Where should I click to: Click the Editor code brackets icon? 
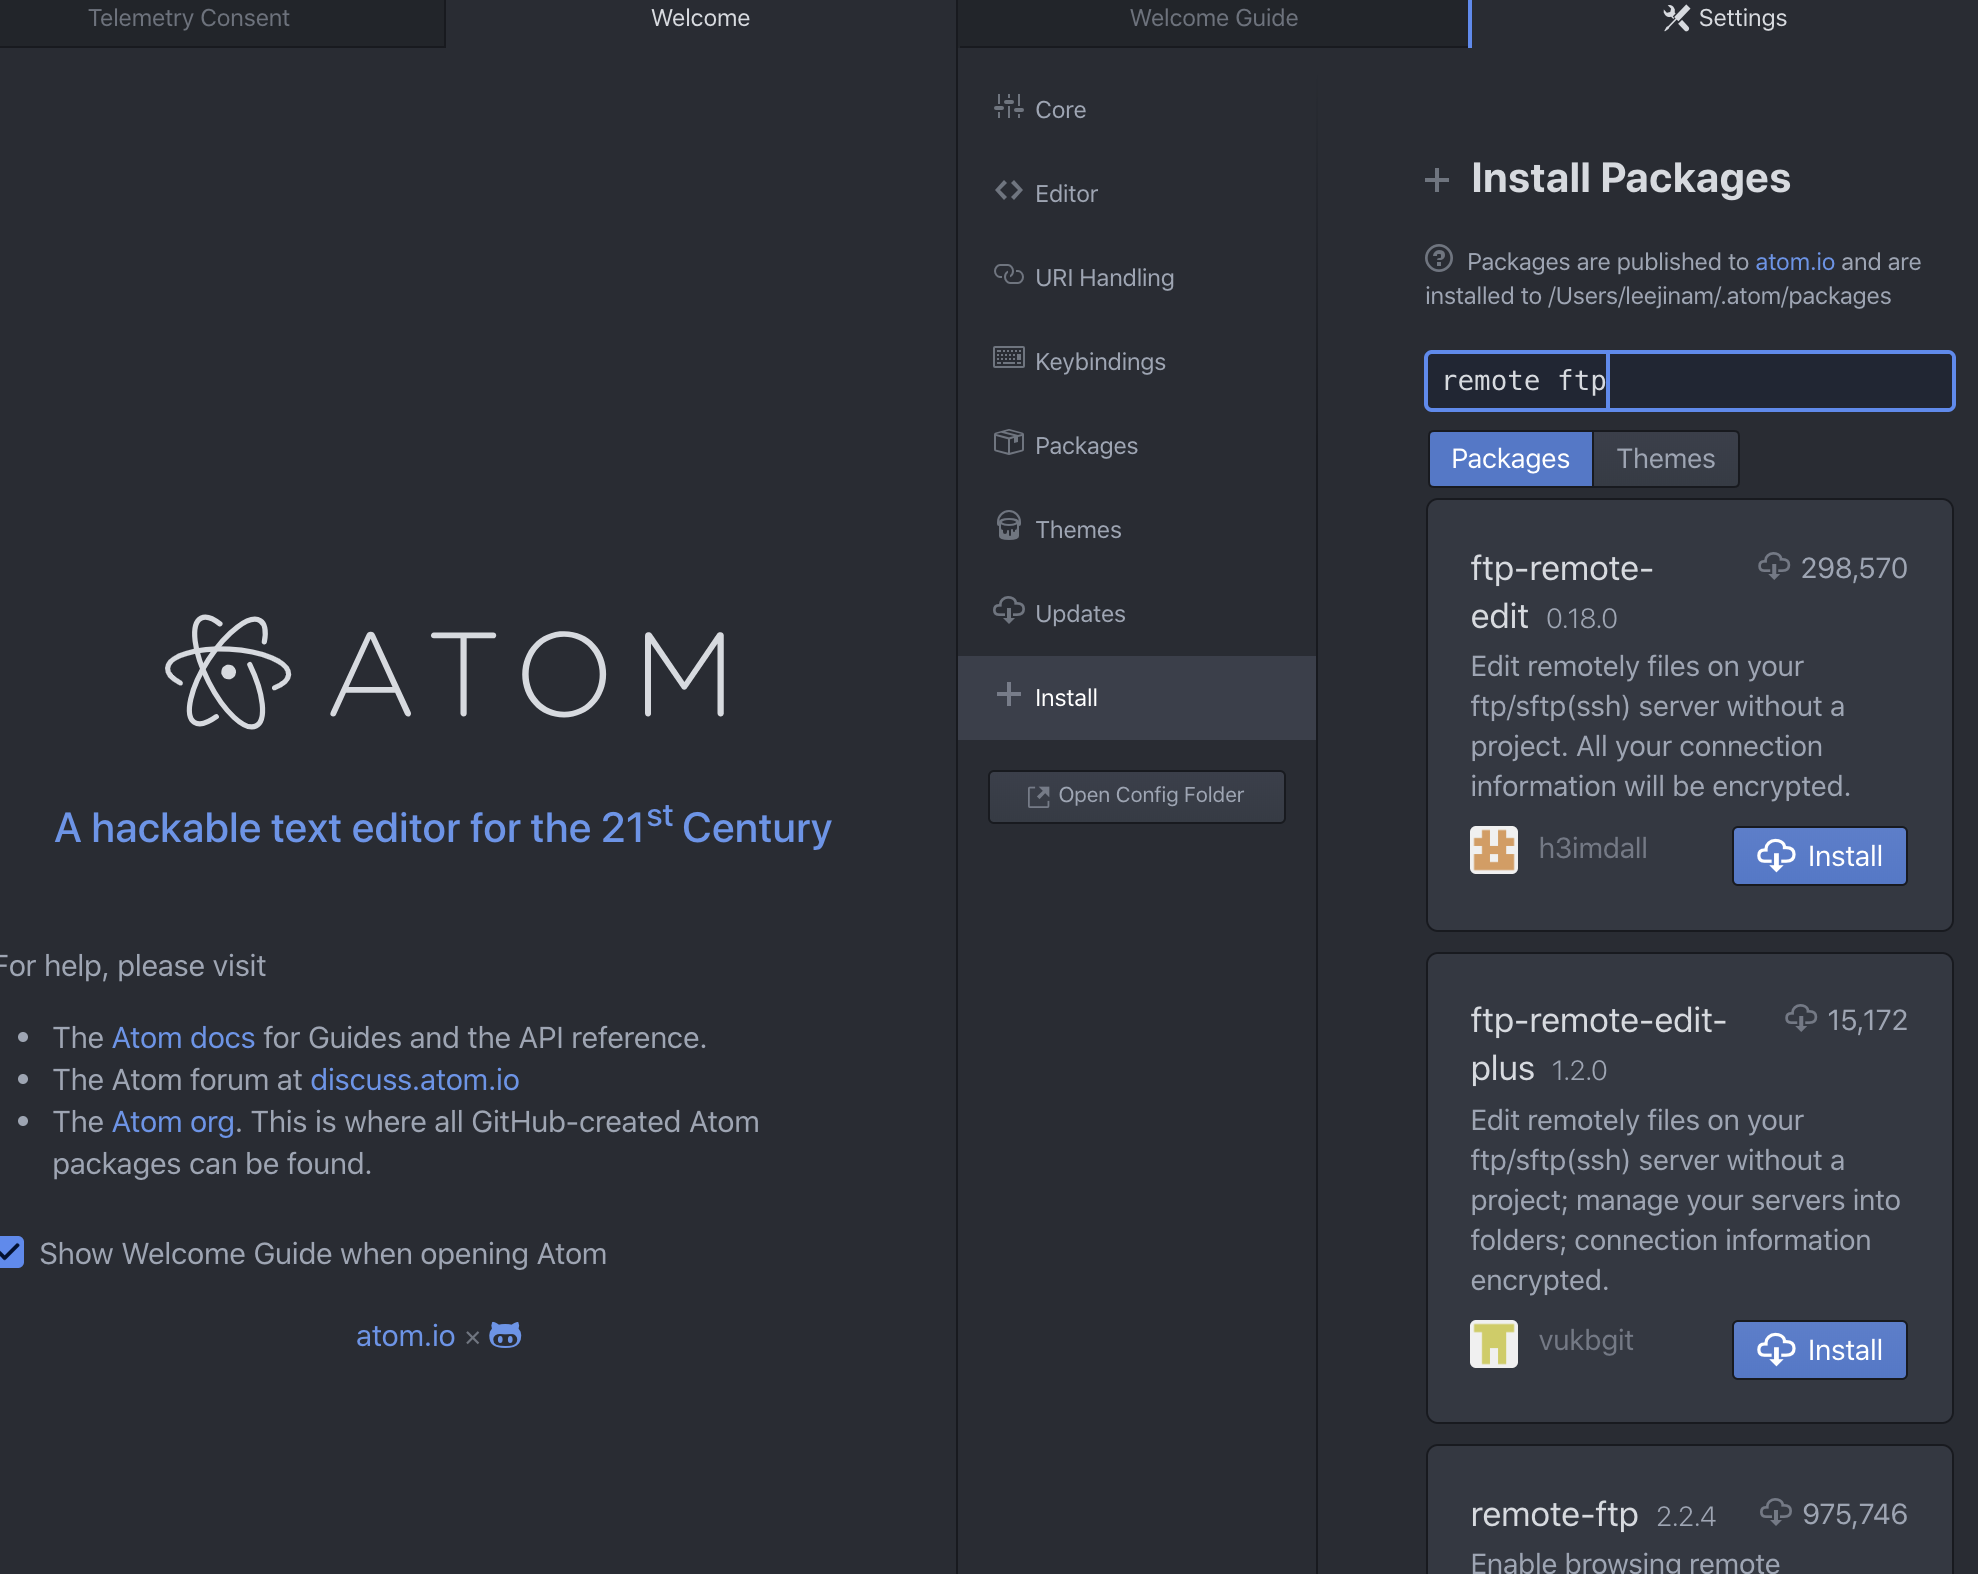(1008, 191)
